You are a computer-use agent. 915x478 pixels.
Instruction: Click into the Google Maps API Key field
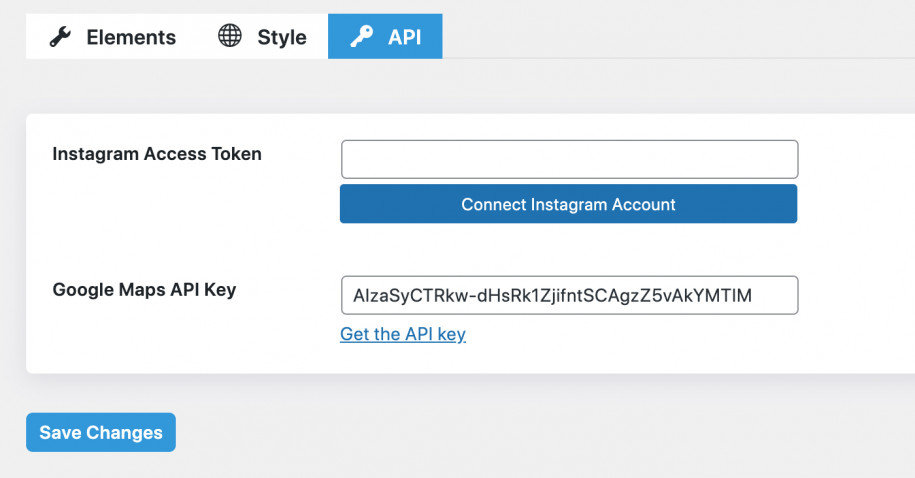pyautogui.click(x=569, y=295)
